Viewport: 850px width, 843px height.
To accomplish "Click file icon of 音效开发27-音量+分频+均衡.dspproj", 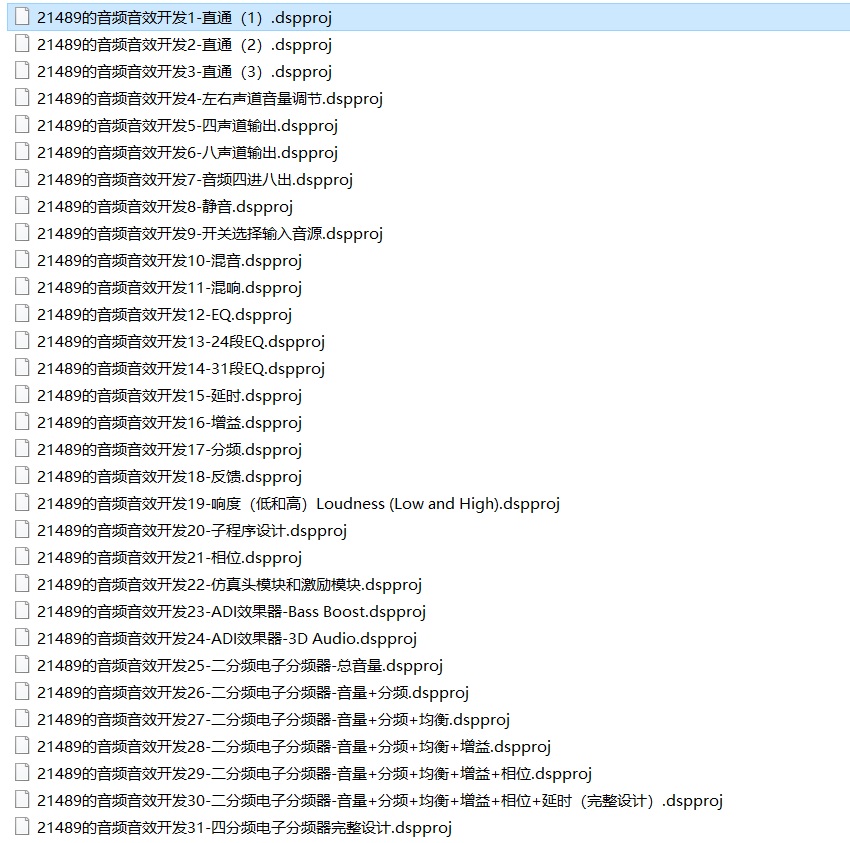I will (x=22, y=719).
